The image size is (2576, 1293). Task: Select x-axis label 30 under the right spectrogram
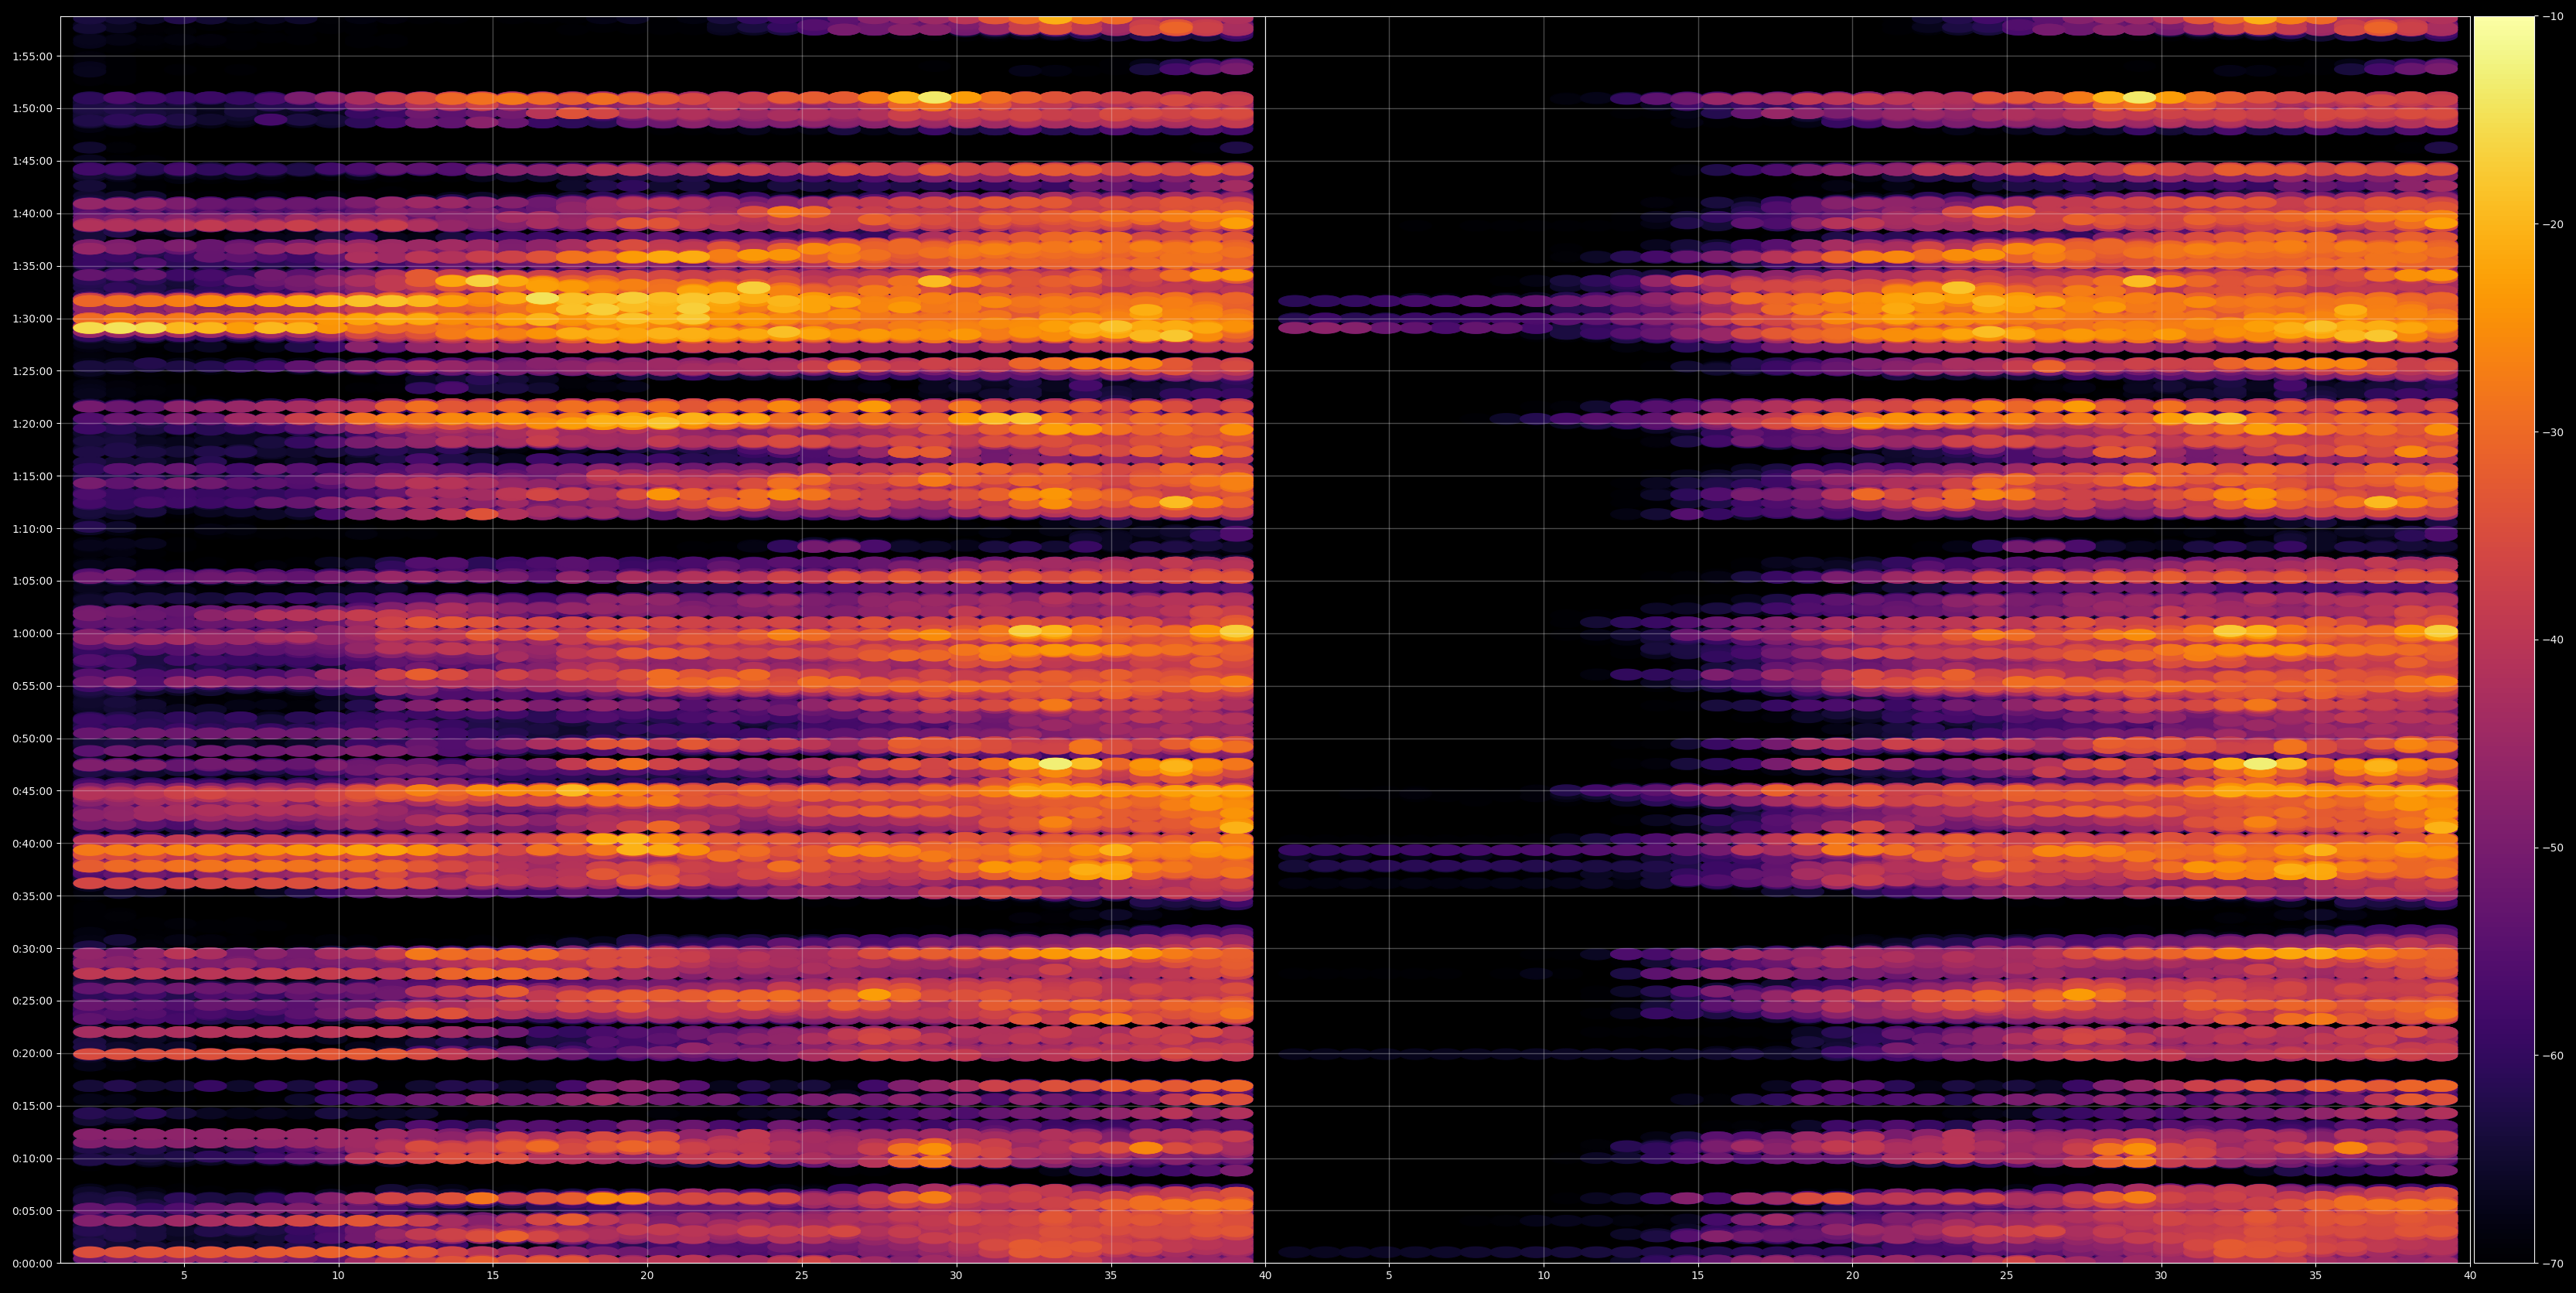coord(2161,1275)
